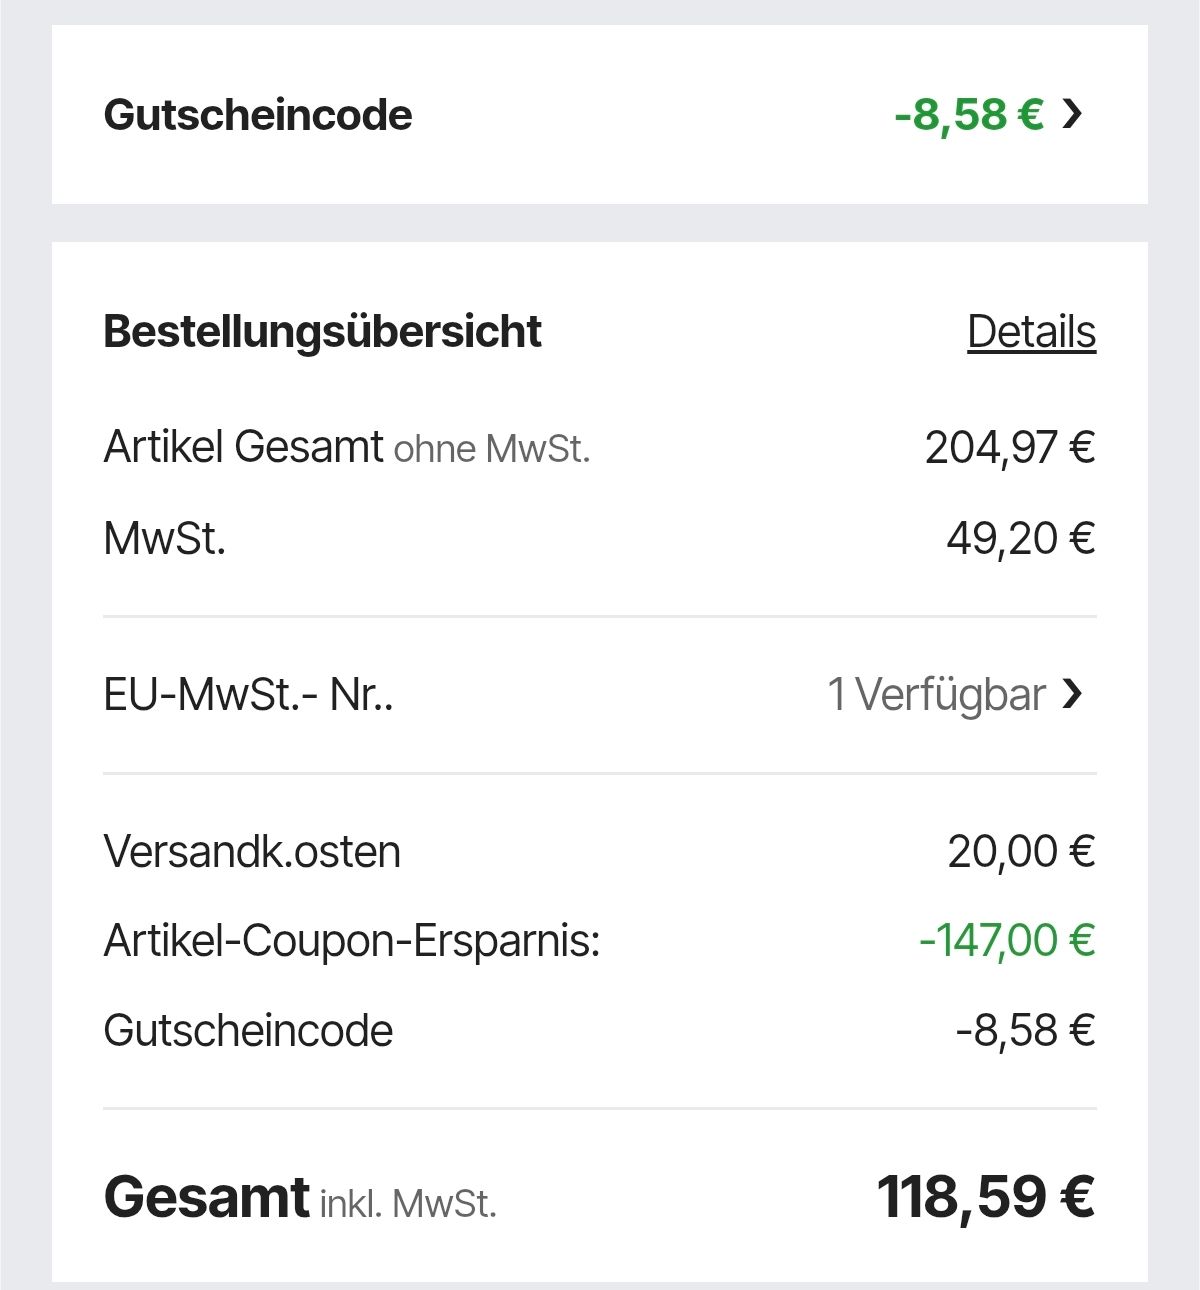Expand EU-MwSt.-Nr. chevron arrow

[1072, 693]
